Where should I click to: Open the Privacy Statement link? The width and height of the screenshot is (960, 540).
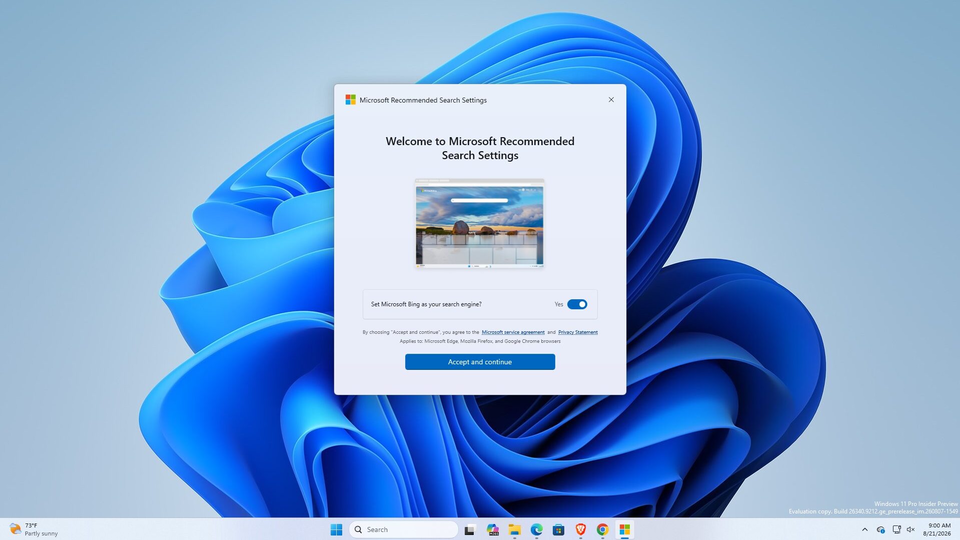[x=577, y=332]
